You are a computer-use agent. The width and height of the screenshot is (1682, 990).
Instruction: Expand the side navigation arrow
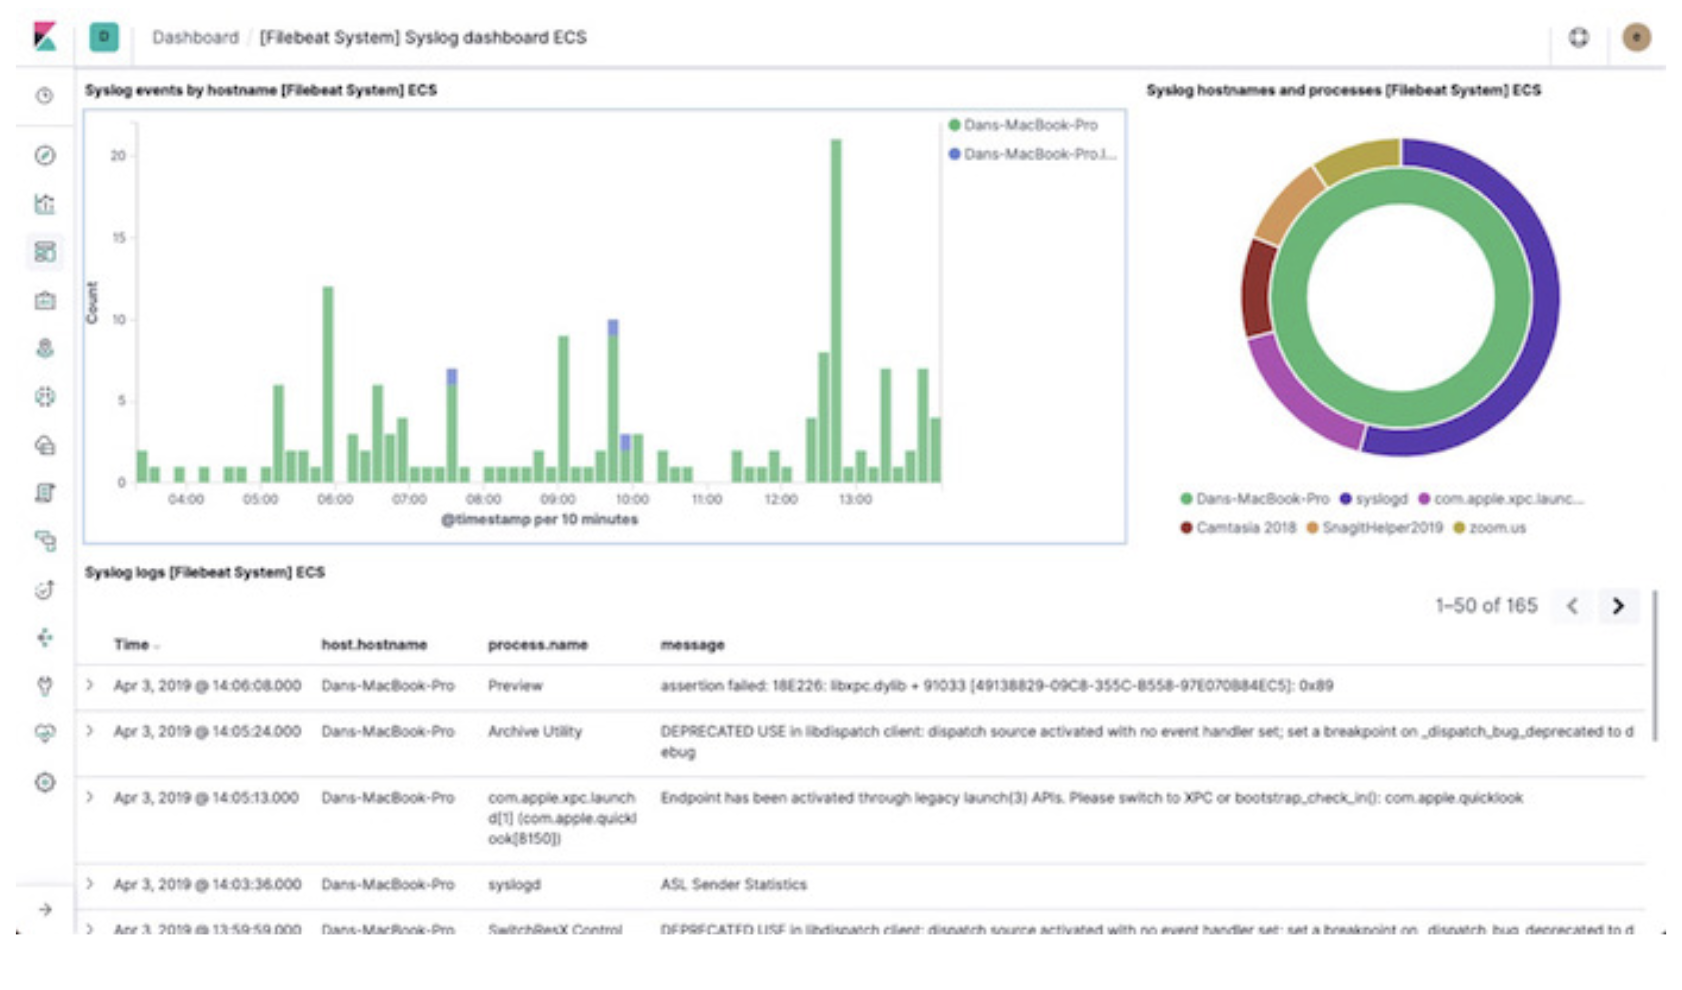(45, 909)
